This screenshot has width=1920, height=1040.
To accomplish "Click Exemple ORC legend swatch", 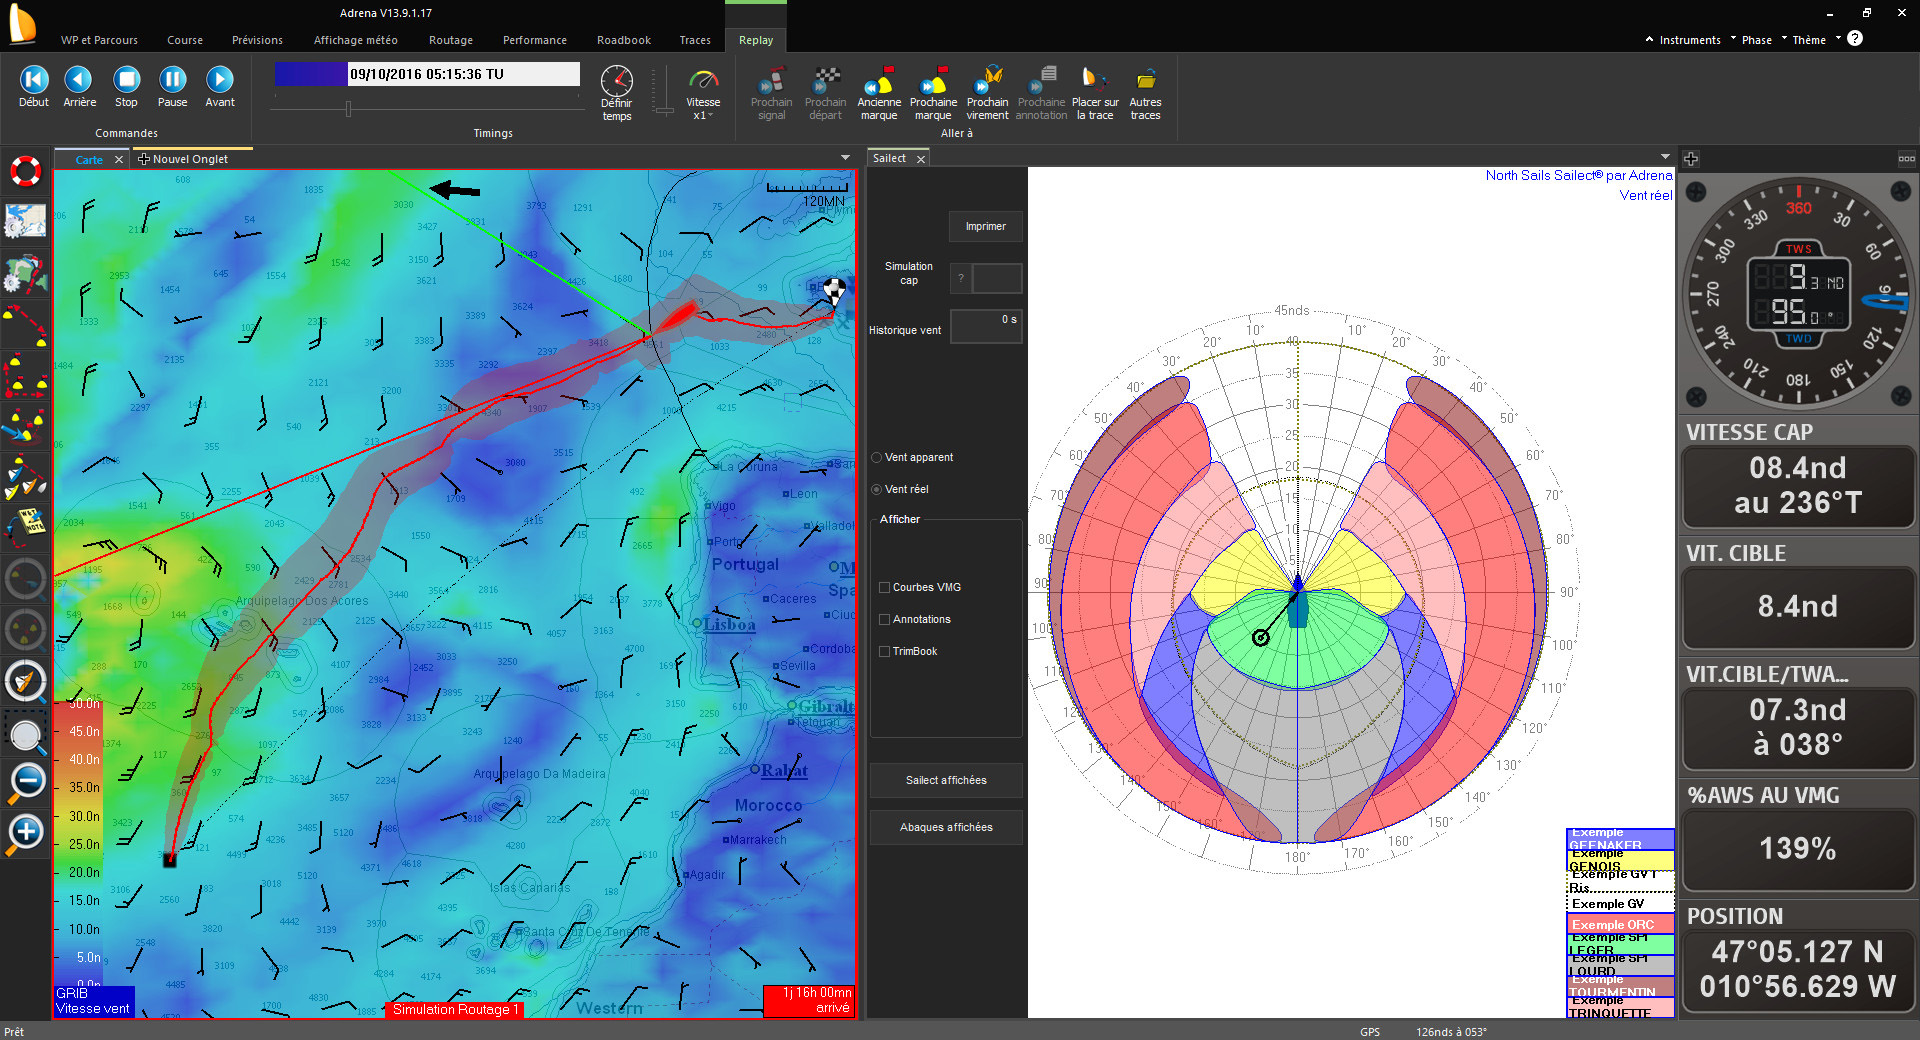I will click(1620, 924).
